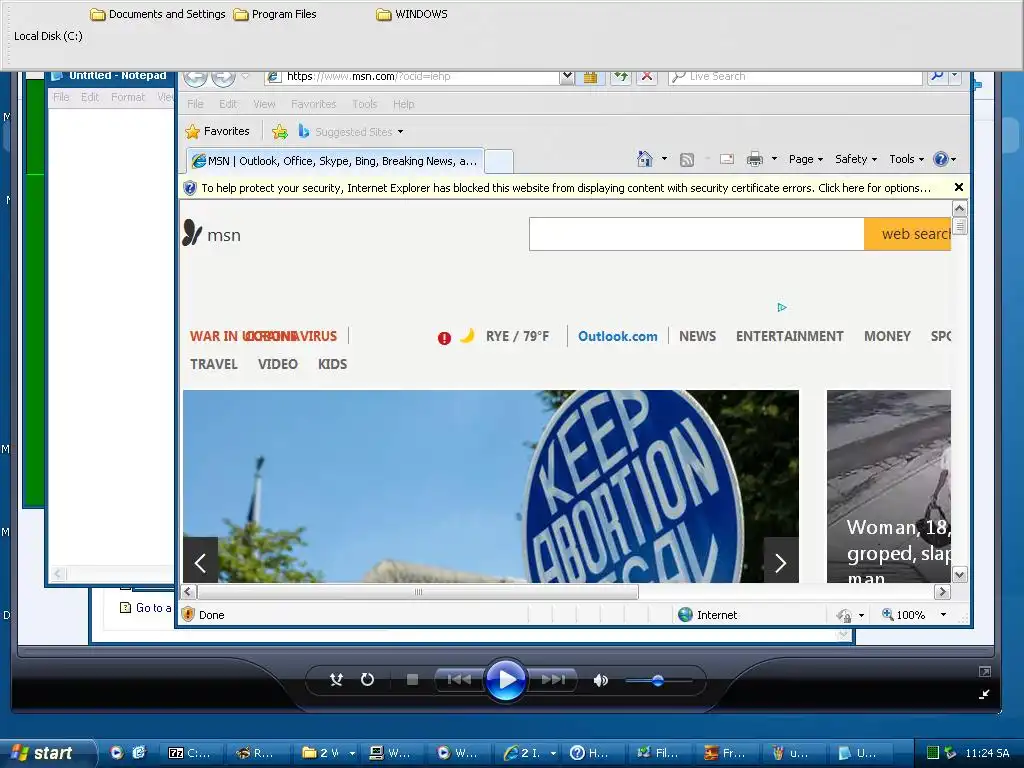Click the Outlook.com link

coord(617,336)
